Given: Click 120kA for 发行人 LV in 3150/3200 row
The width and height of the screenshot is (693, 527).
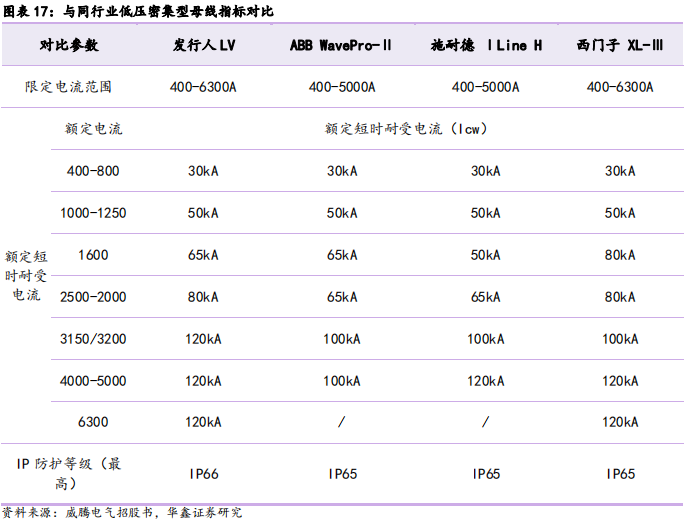Looking at the screenshot, I should [203, 339].
